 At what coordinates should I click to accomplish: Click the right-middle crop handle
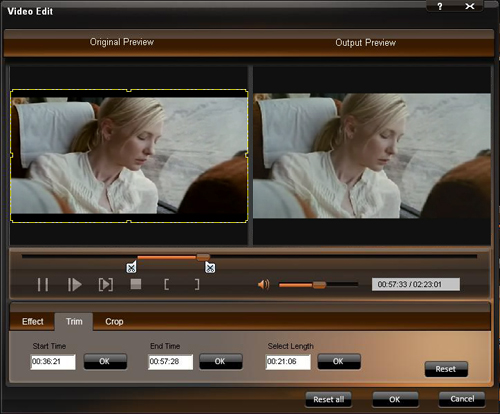[247, 155]
